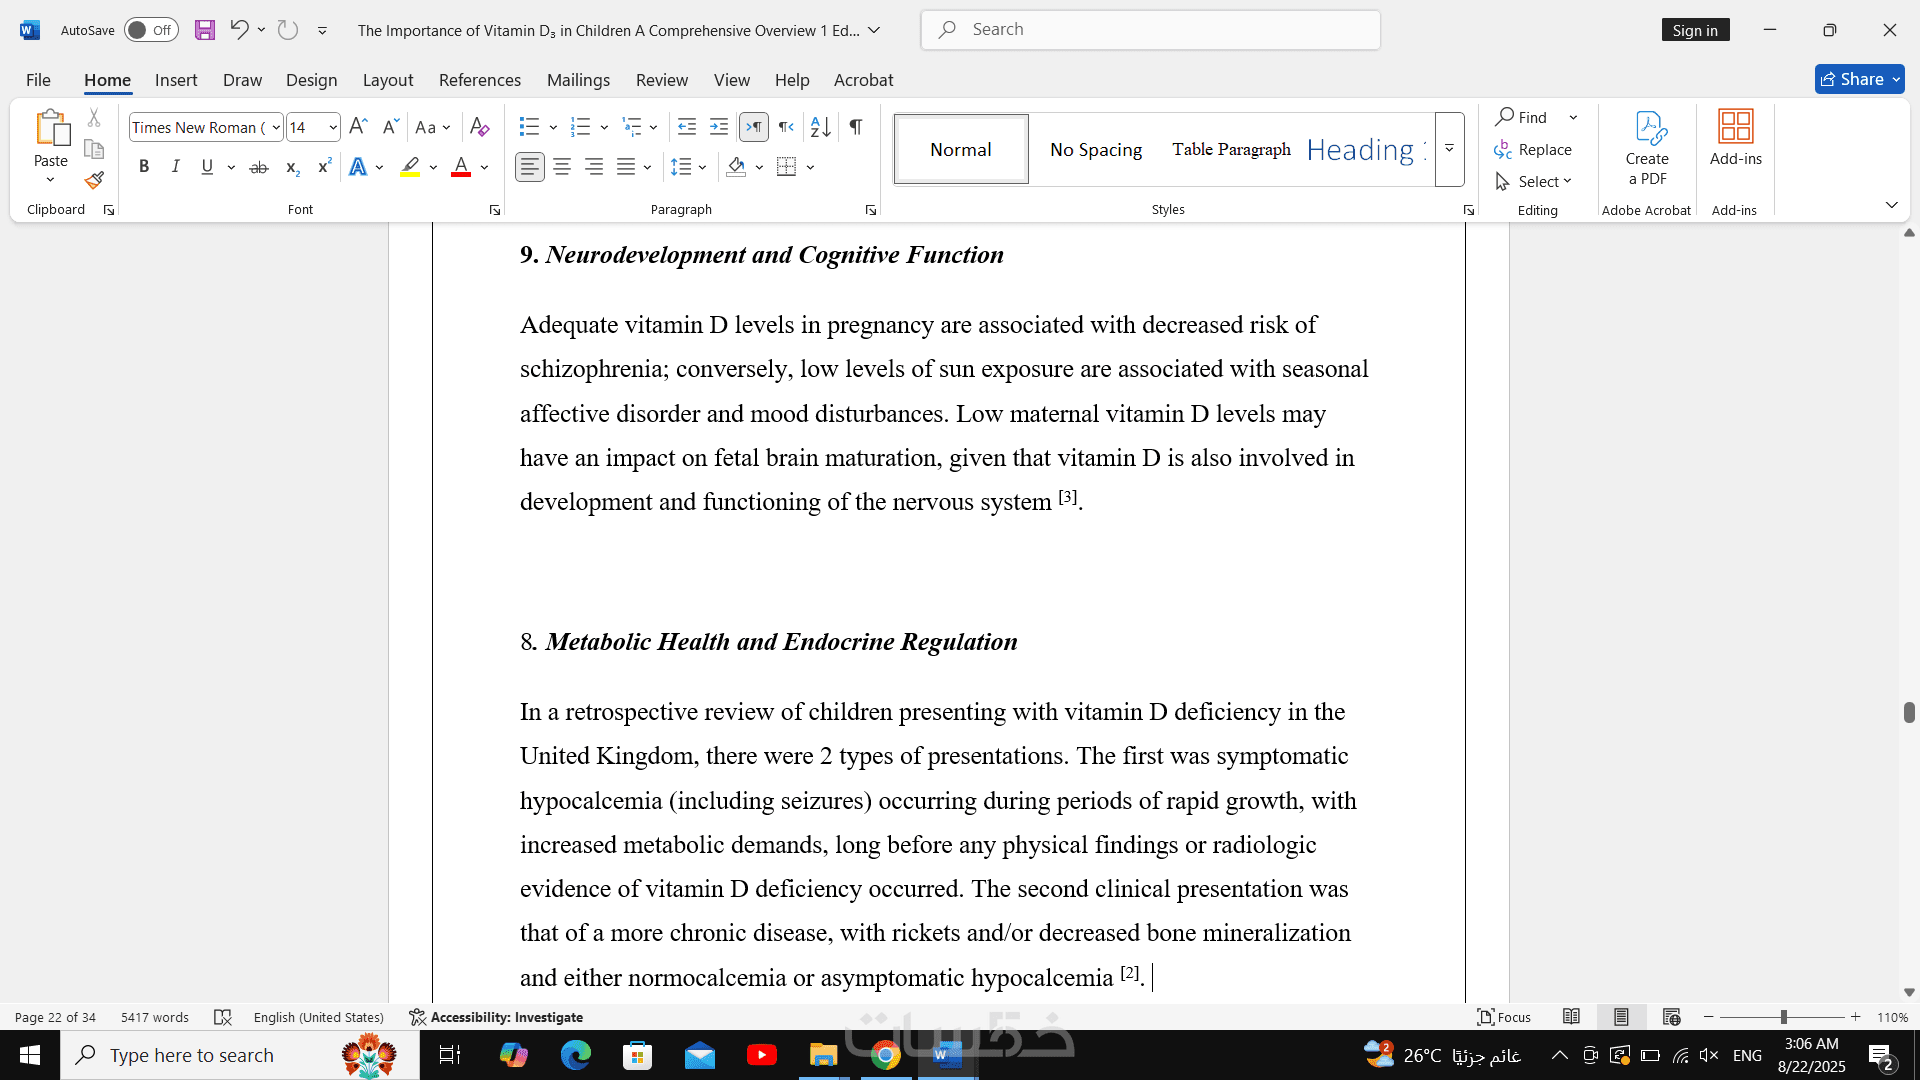The height and width of the screenshot is (1080, 1920).
Task: Click the Sort paragraphs icon
Action: pyautogui.click(x=820, y=127)
